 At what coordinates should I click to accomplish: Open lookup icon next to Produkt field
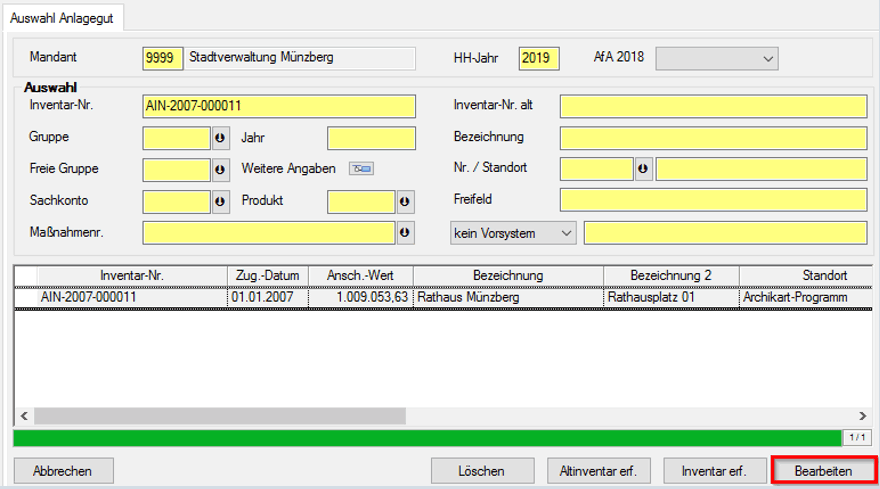pos(405,202)
